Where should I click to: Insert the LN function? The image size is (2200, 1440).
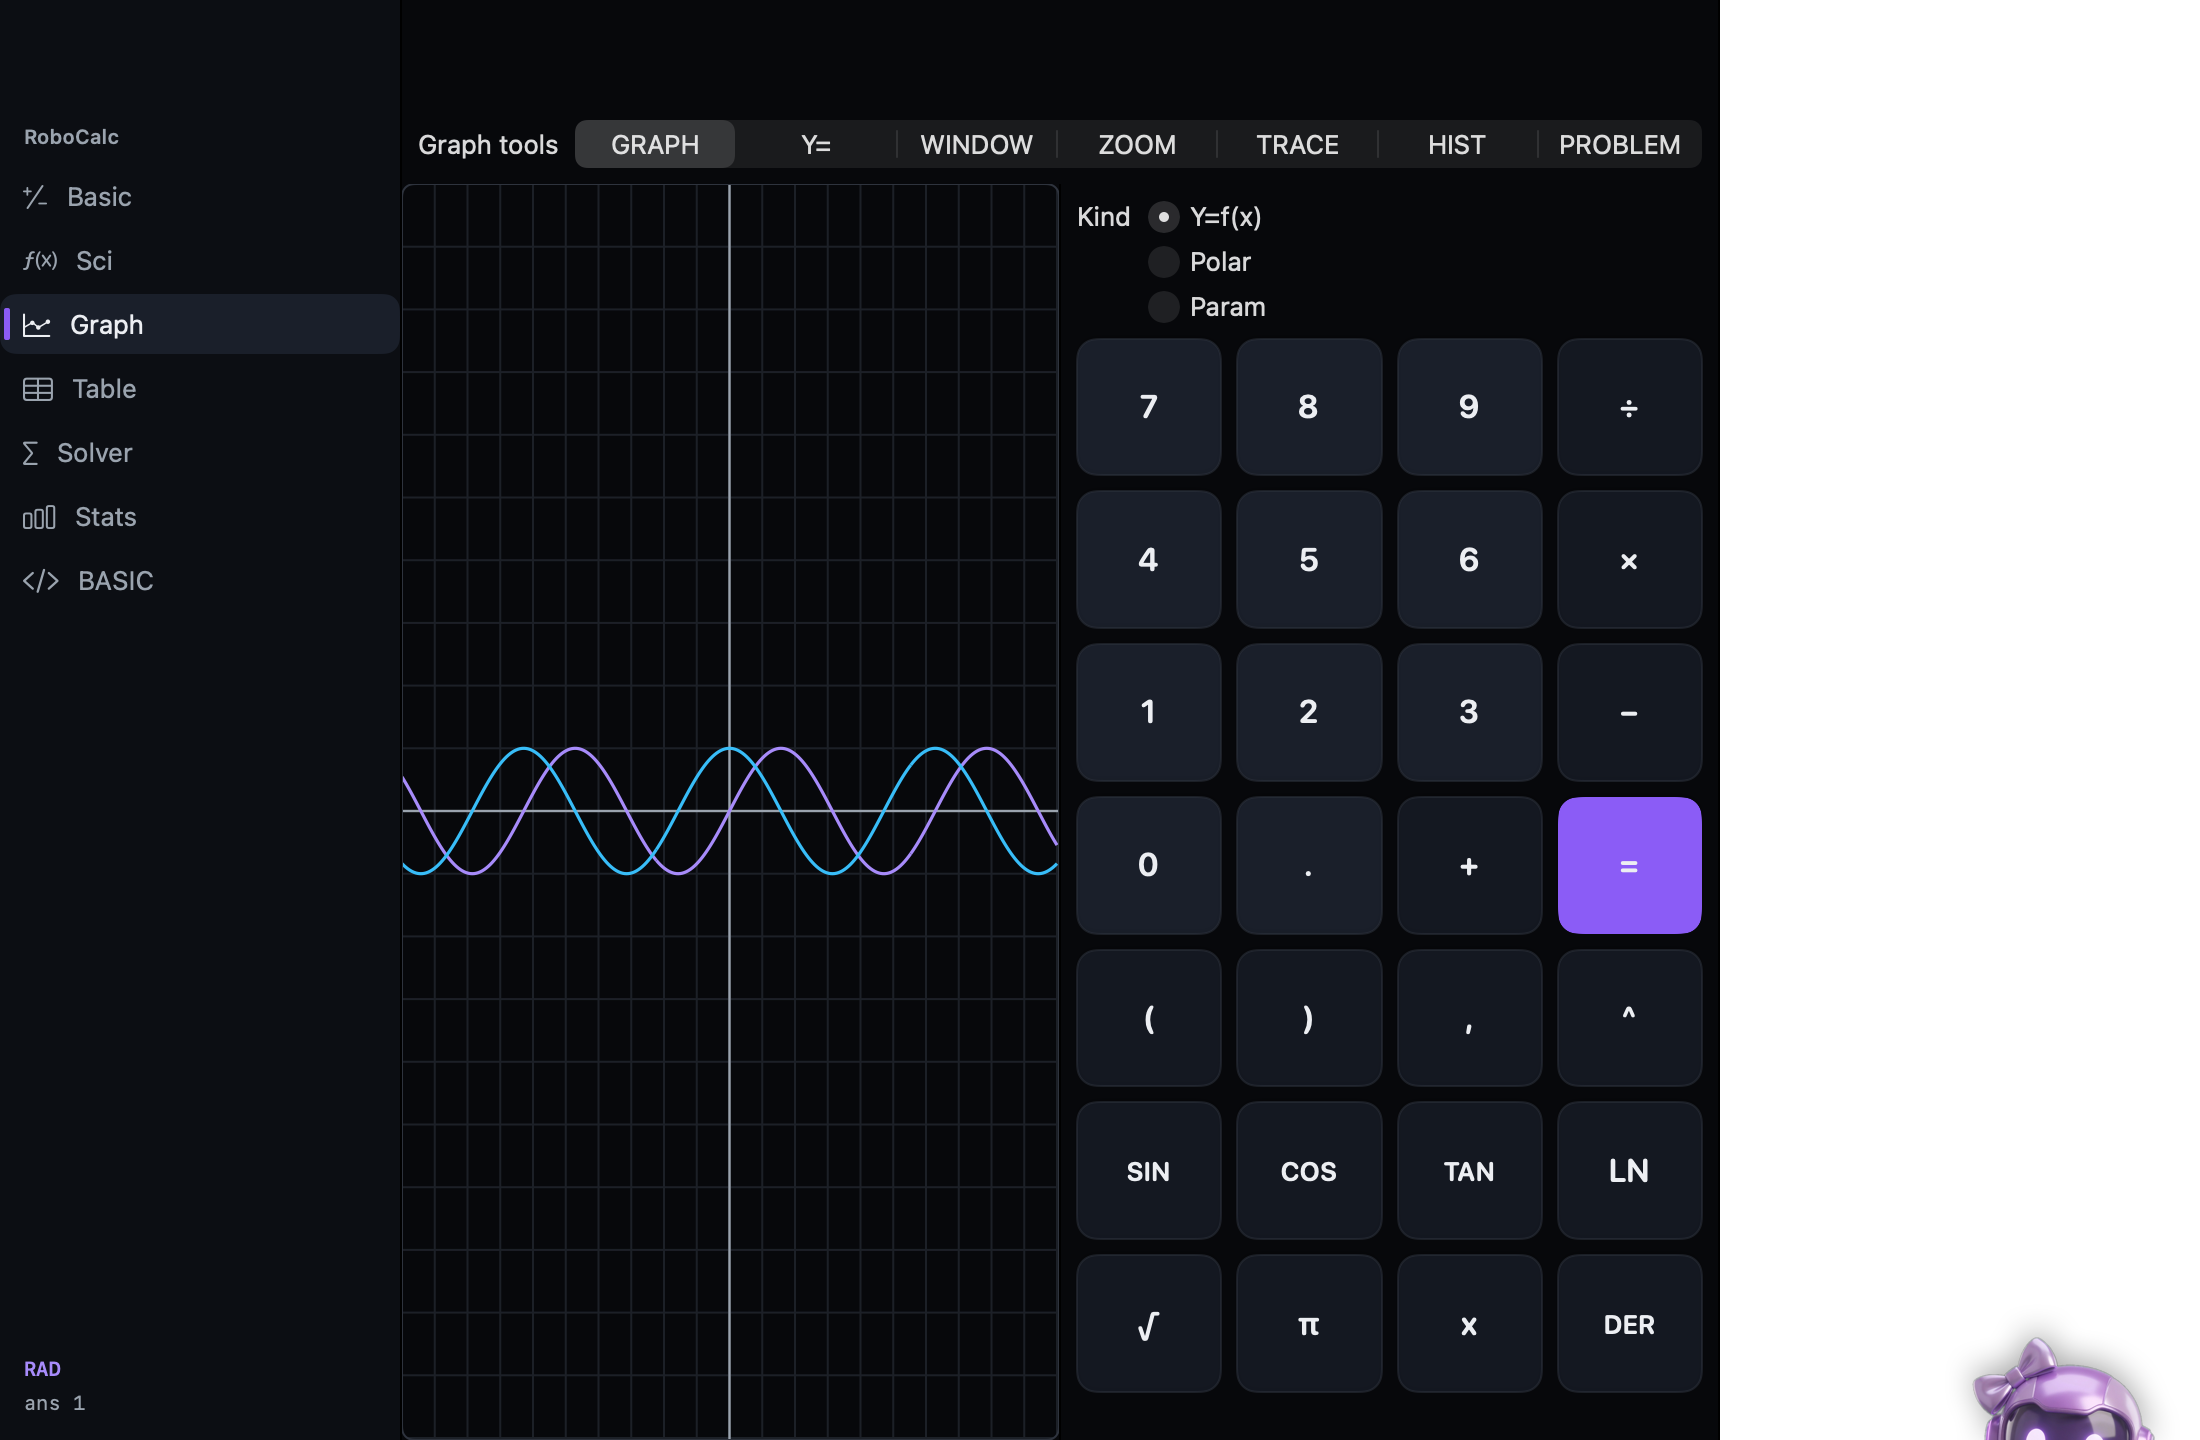coord(1629,1171)
